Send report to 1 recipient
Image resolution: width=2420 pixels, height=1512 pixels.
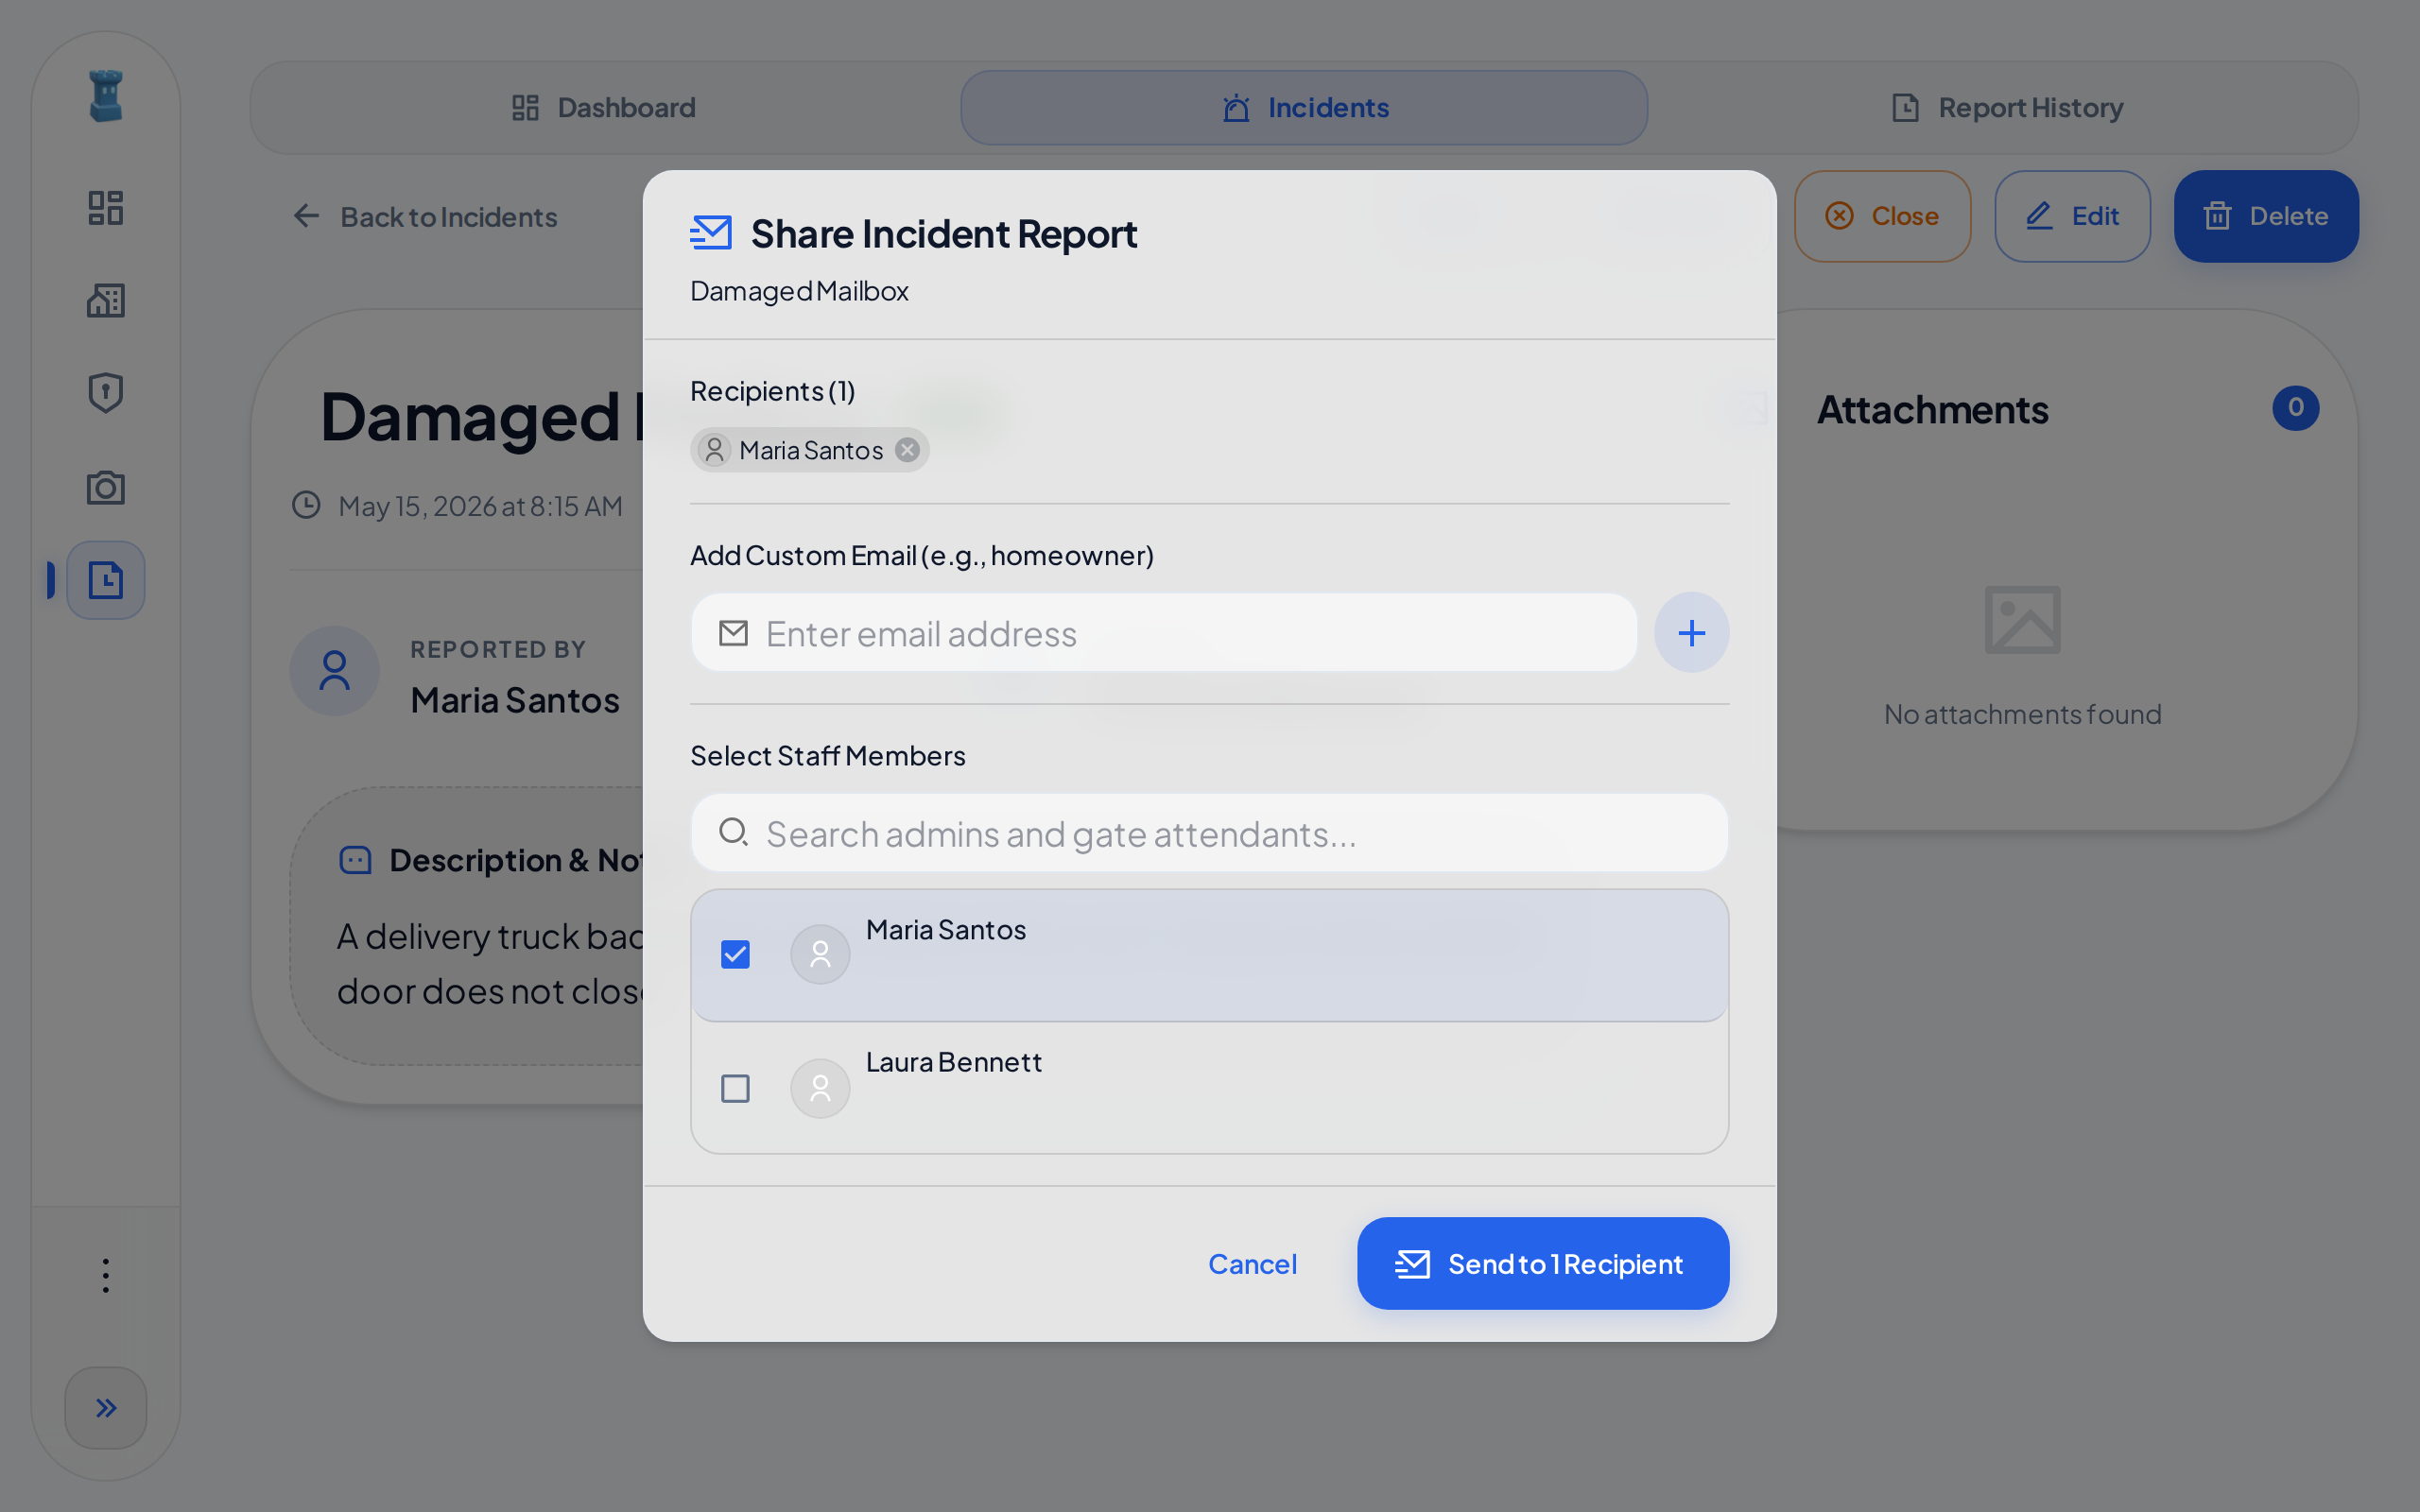(1543, 1264)
